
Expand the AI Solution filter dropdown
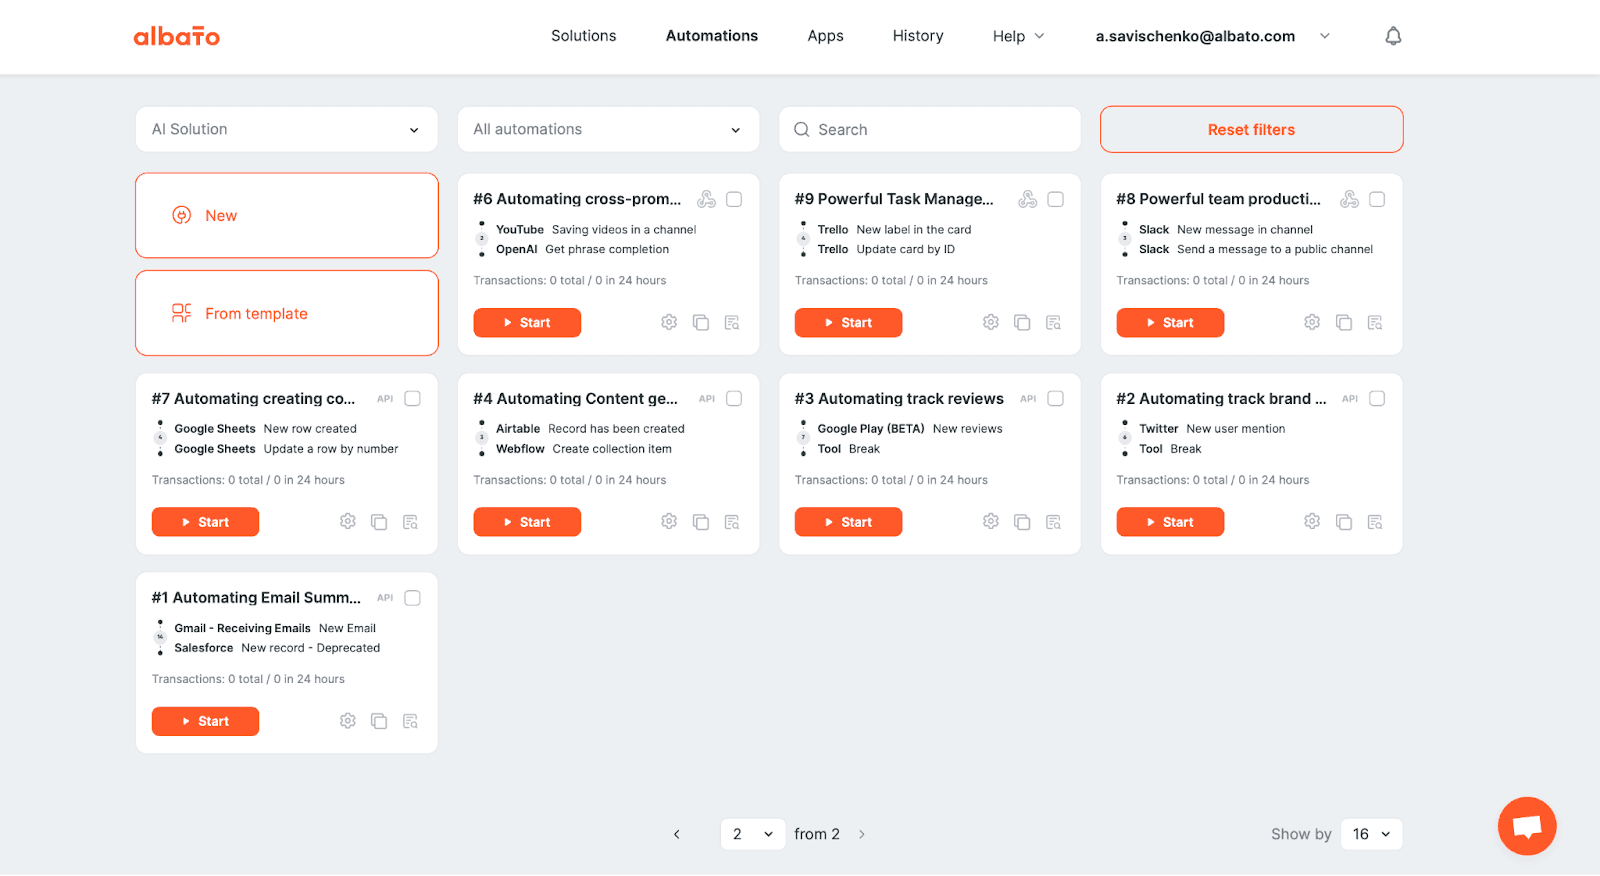pos(287,129)
